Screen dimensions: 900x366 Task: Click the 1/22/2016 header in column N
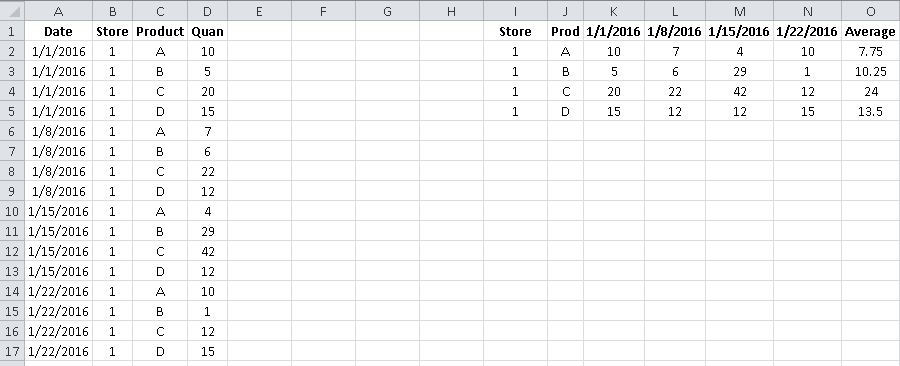point(807,31)
